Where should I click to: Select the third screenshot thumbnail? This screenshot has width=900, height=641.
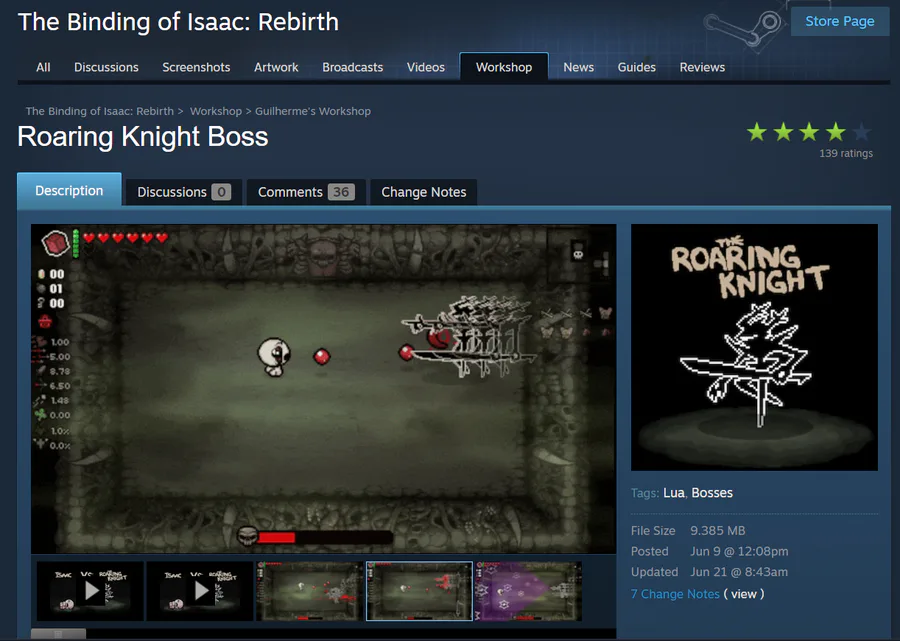coord(309,591)
